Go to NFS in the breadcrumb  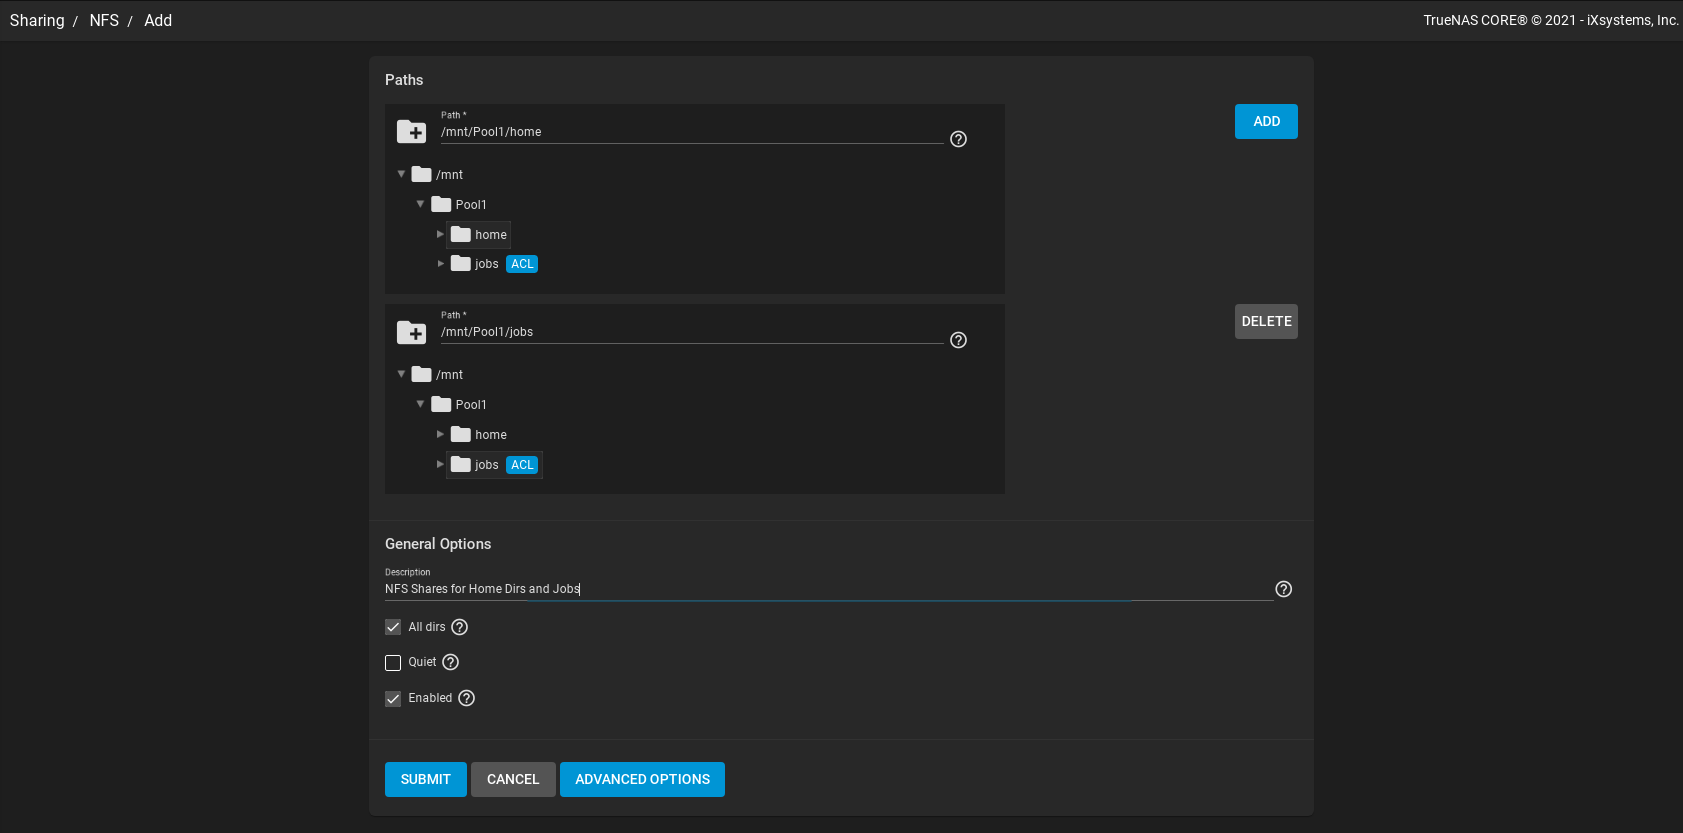click(x=104, y=20)
